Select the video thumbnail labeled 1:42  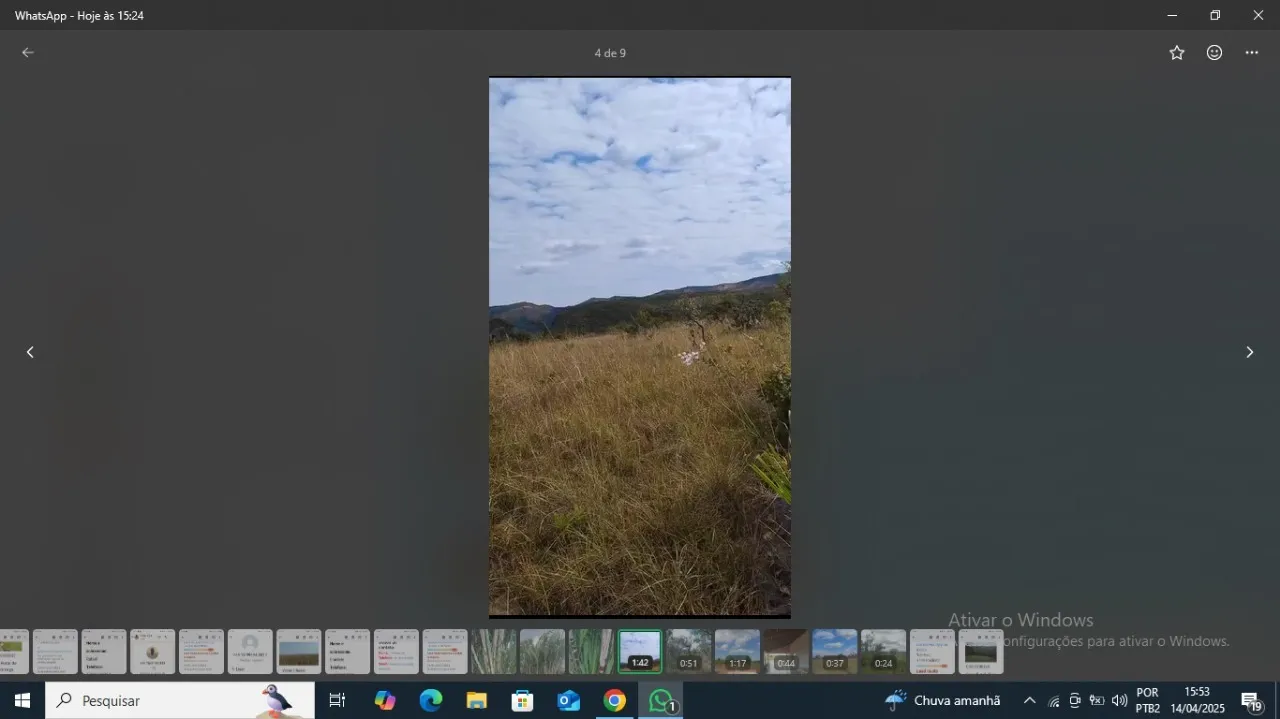click(x=640, y=651)
